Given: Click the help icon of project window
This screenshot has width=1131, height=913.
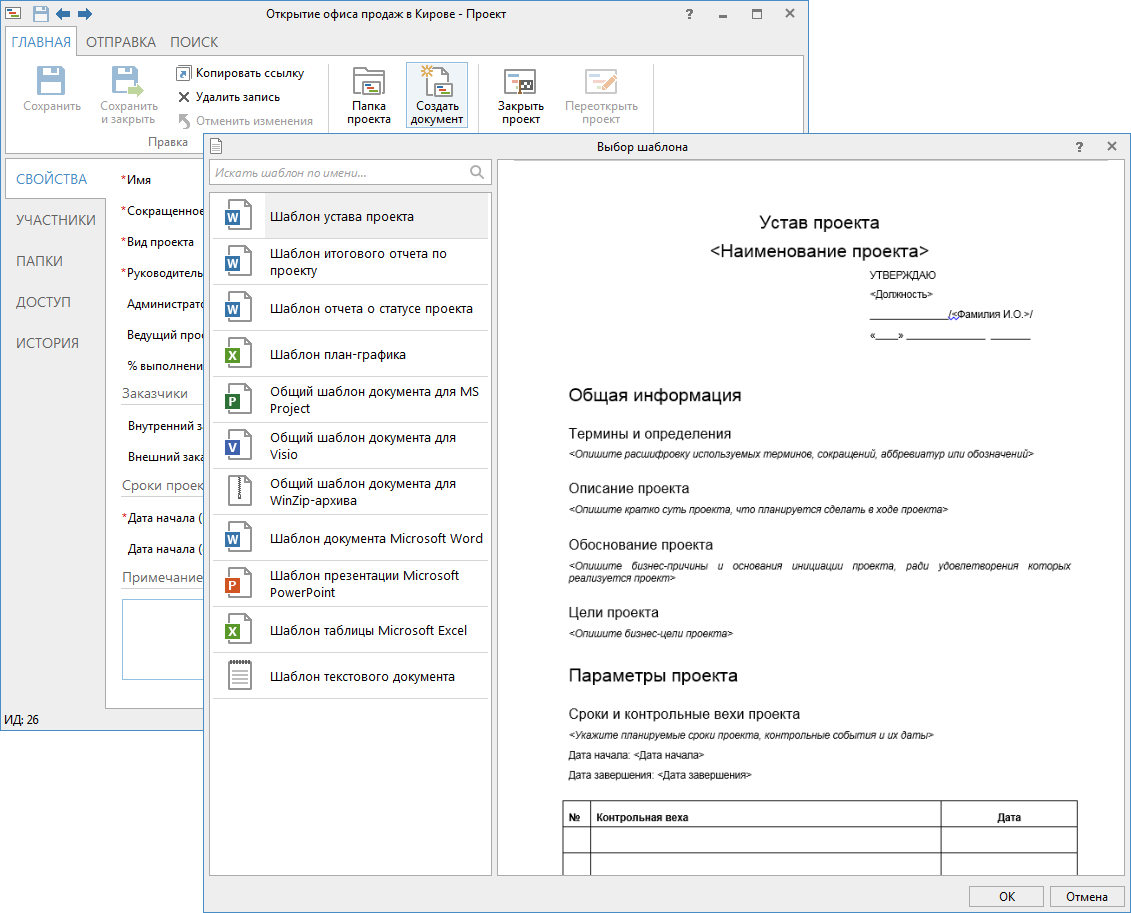Looking at the screenshot, I should click(690, 14).
